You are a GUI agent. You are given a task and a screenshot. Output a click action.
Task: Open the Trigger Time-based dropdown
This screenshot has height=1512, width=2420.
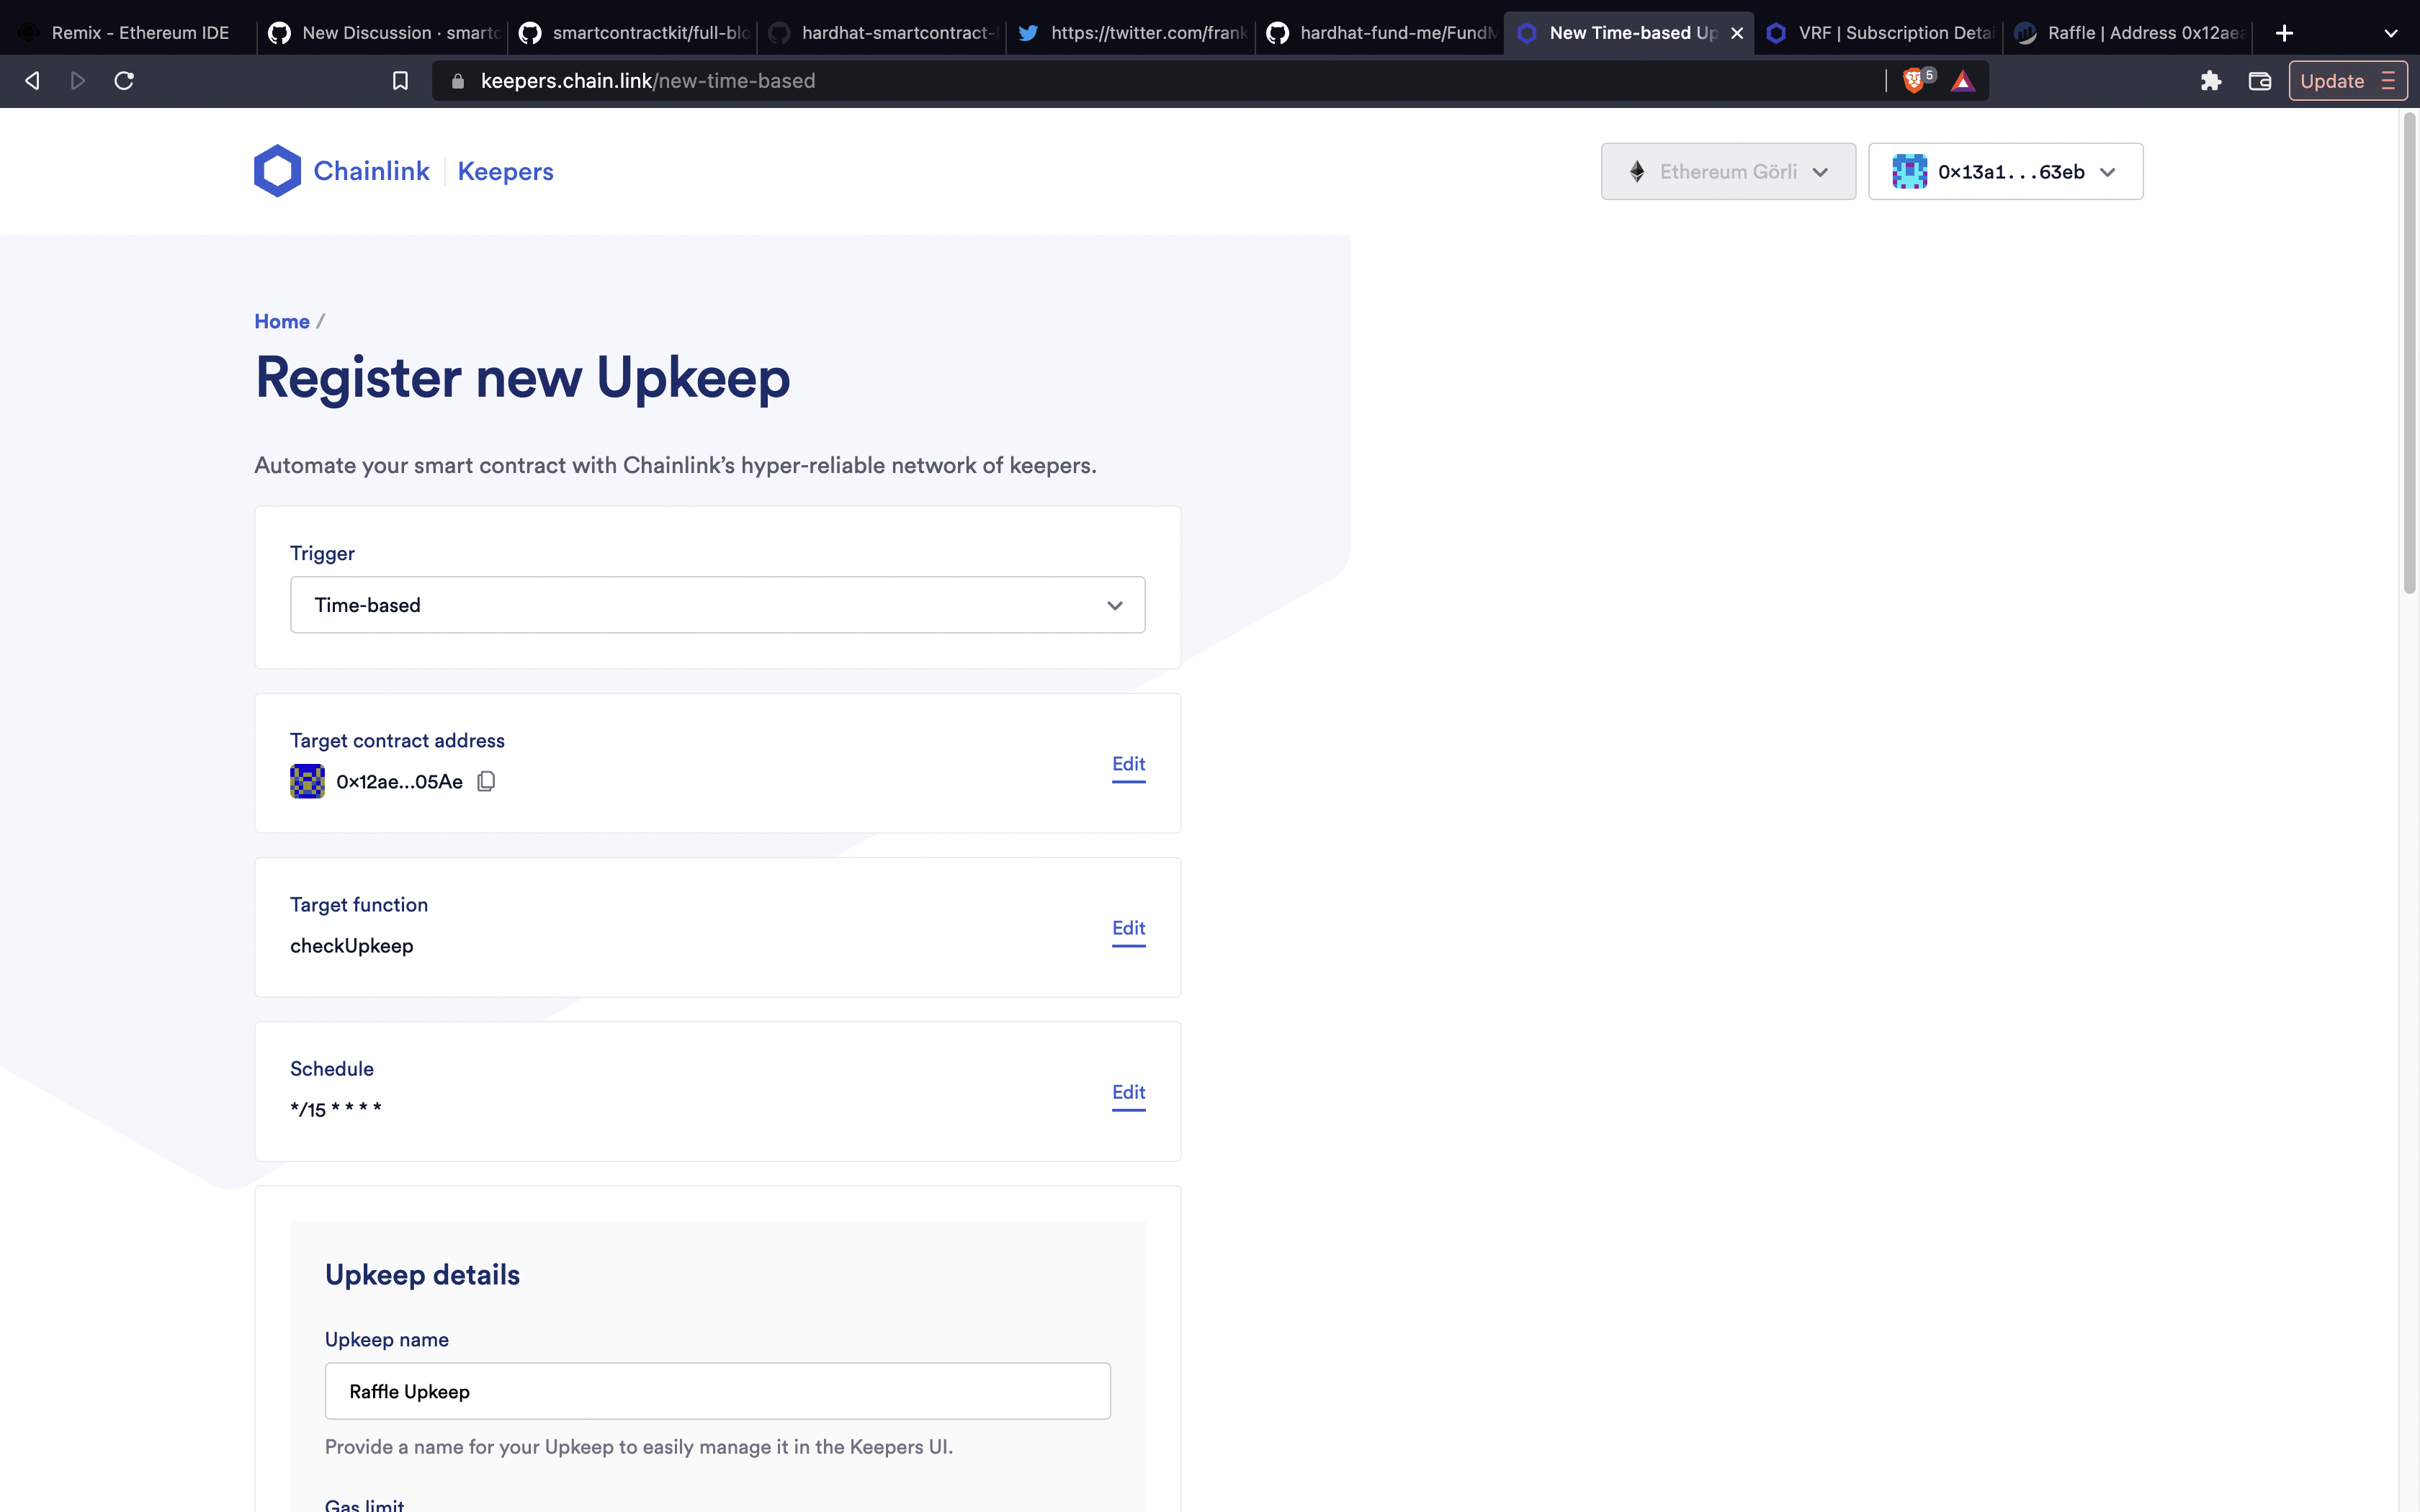(718, 605)
